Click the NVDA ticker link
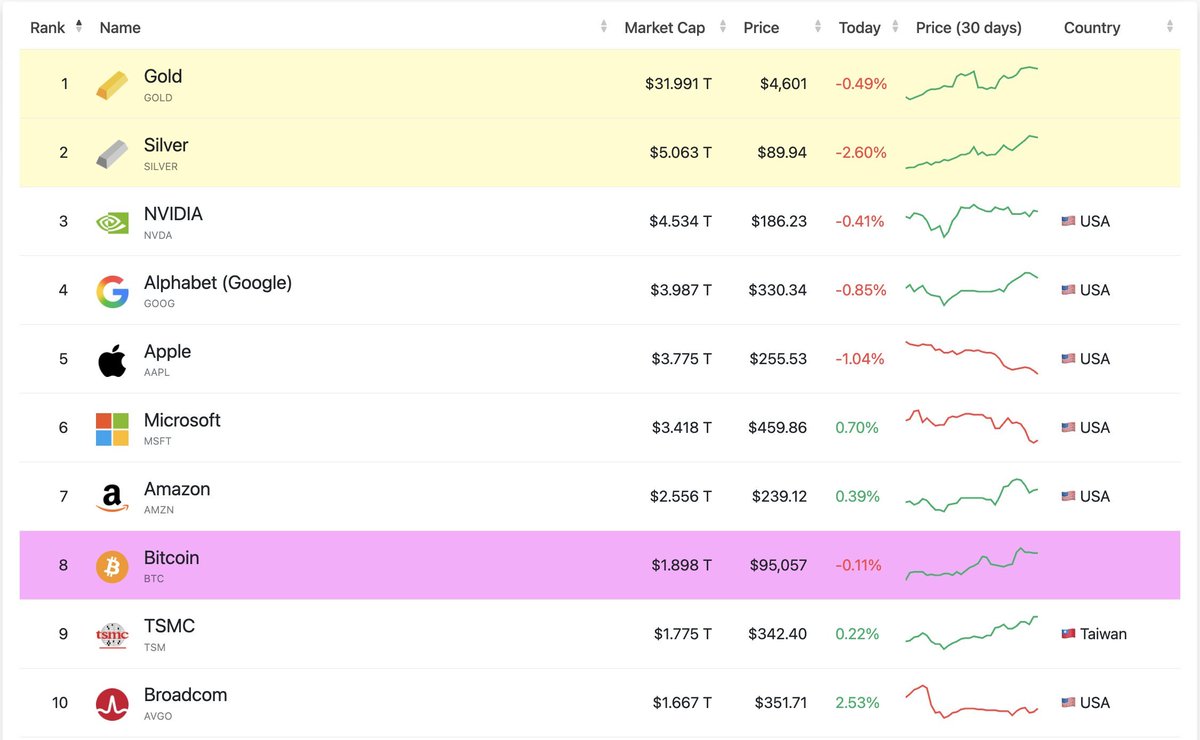This screenshot has height=740, width=1200. click(159, 235)
